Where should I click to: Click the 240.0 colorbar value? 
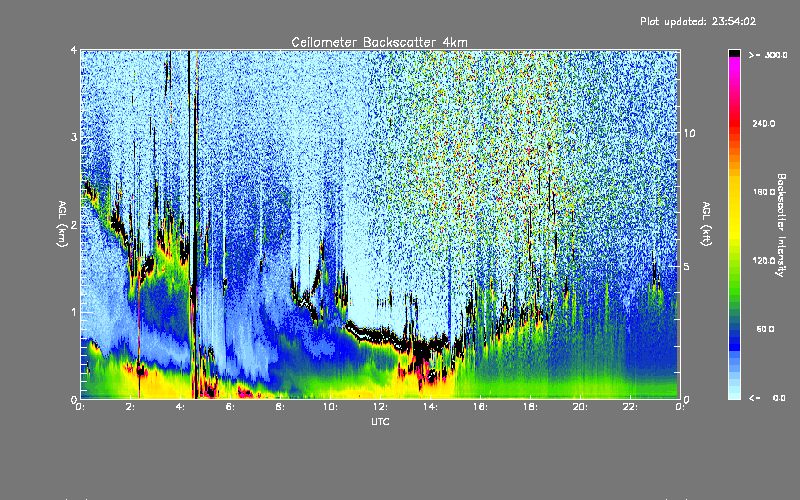point(764,123)
